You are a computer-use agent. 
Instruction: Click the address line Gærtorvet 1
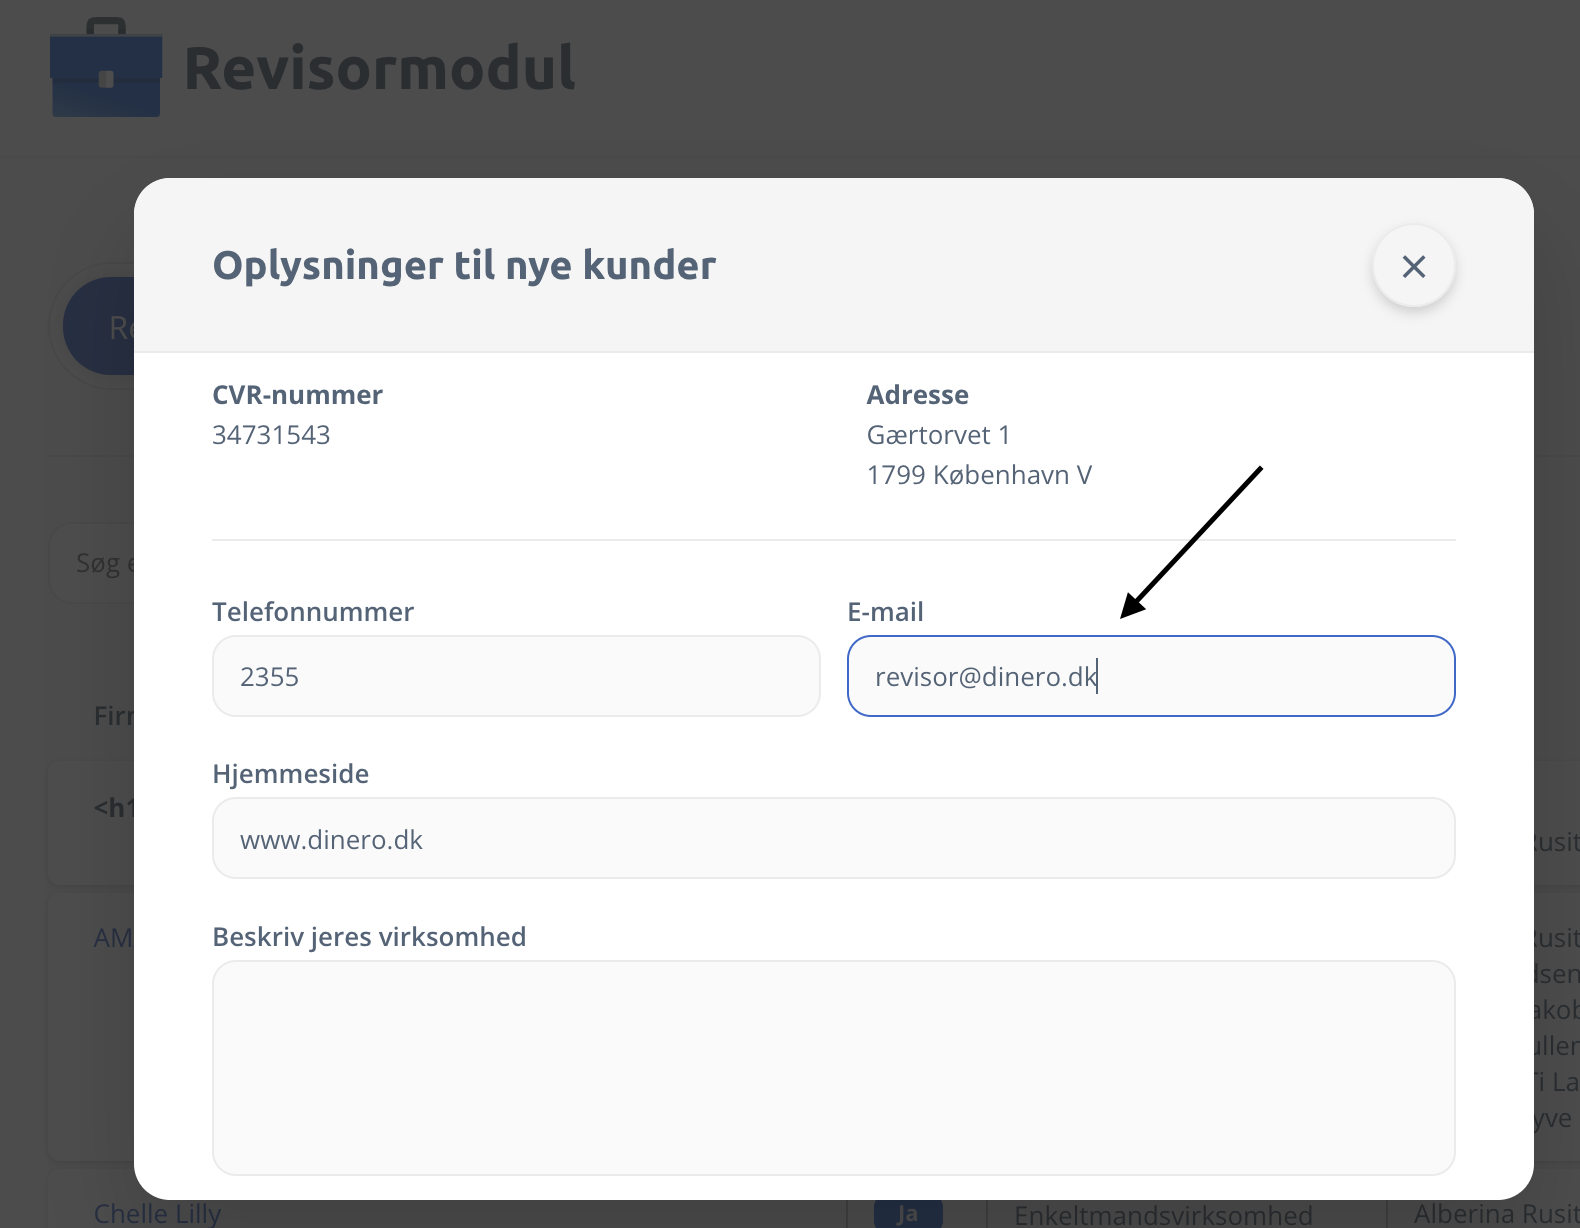coord(938,435)
